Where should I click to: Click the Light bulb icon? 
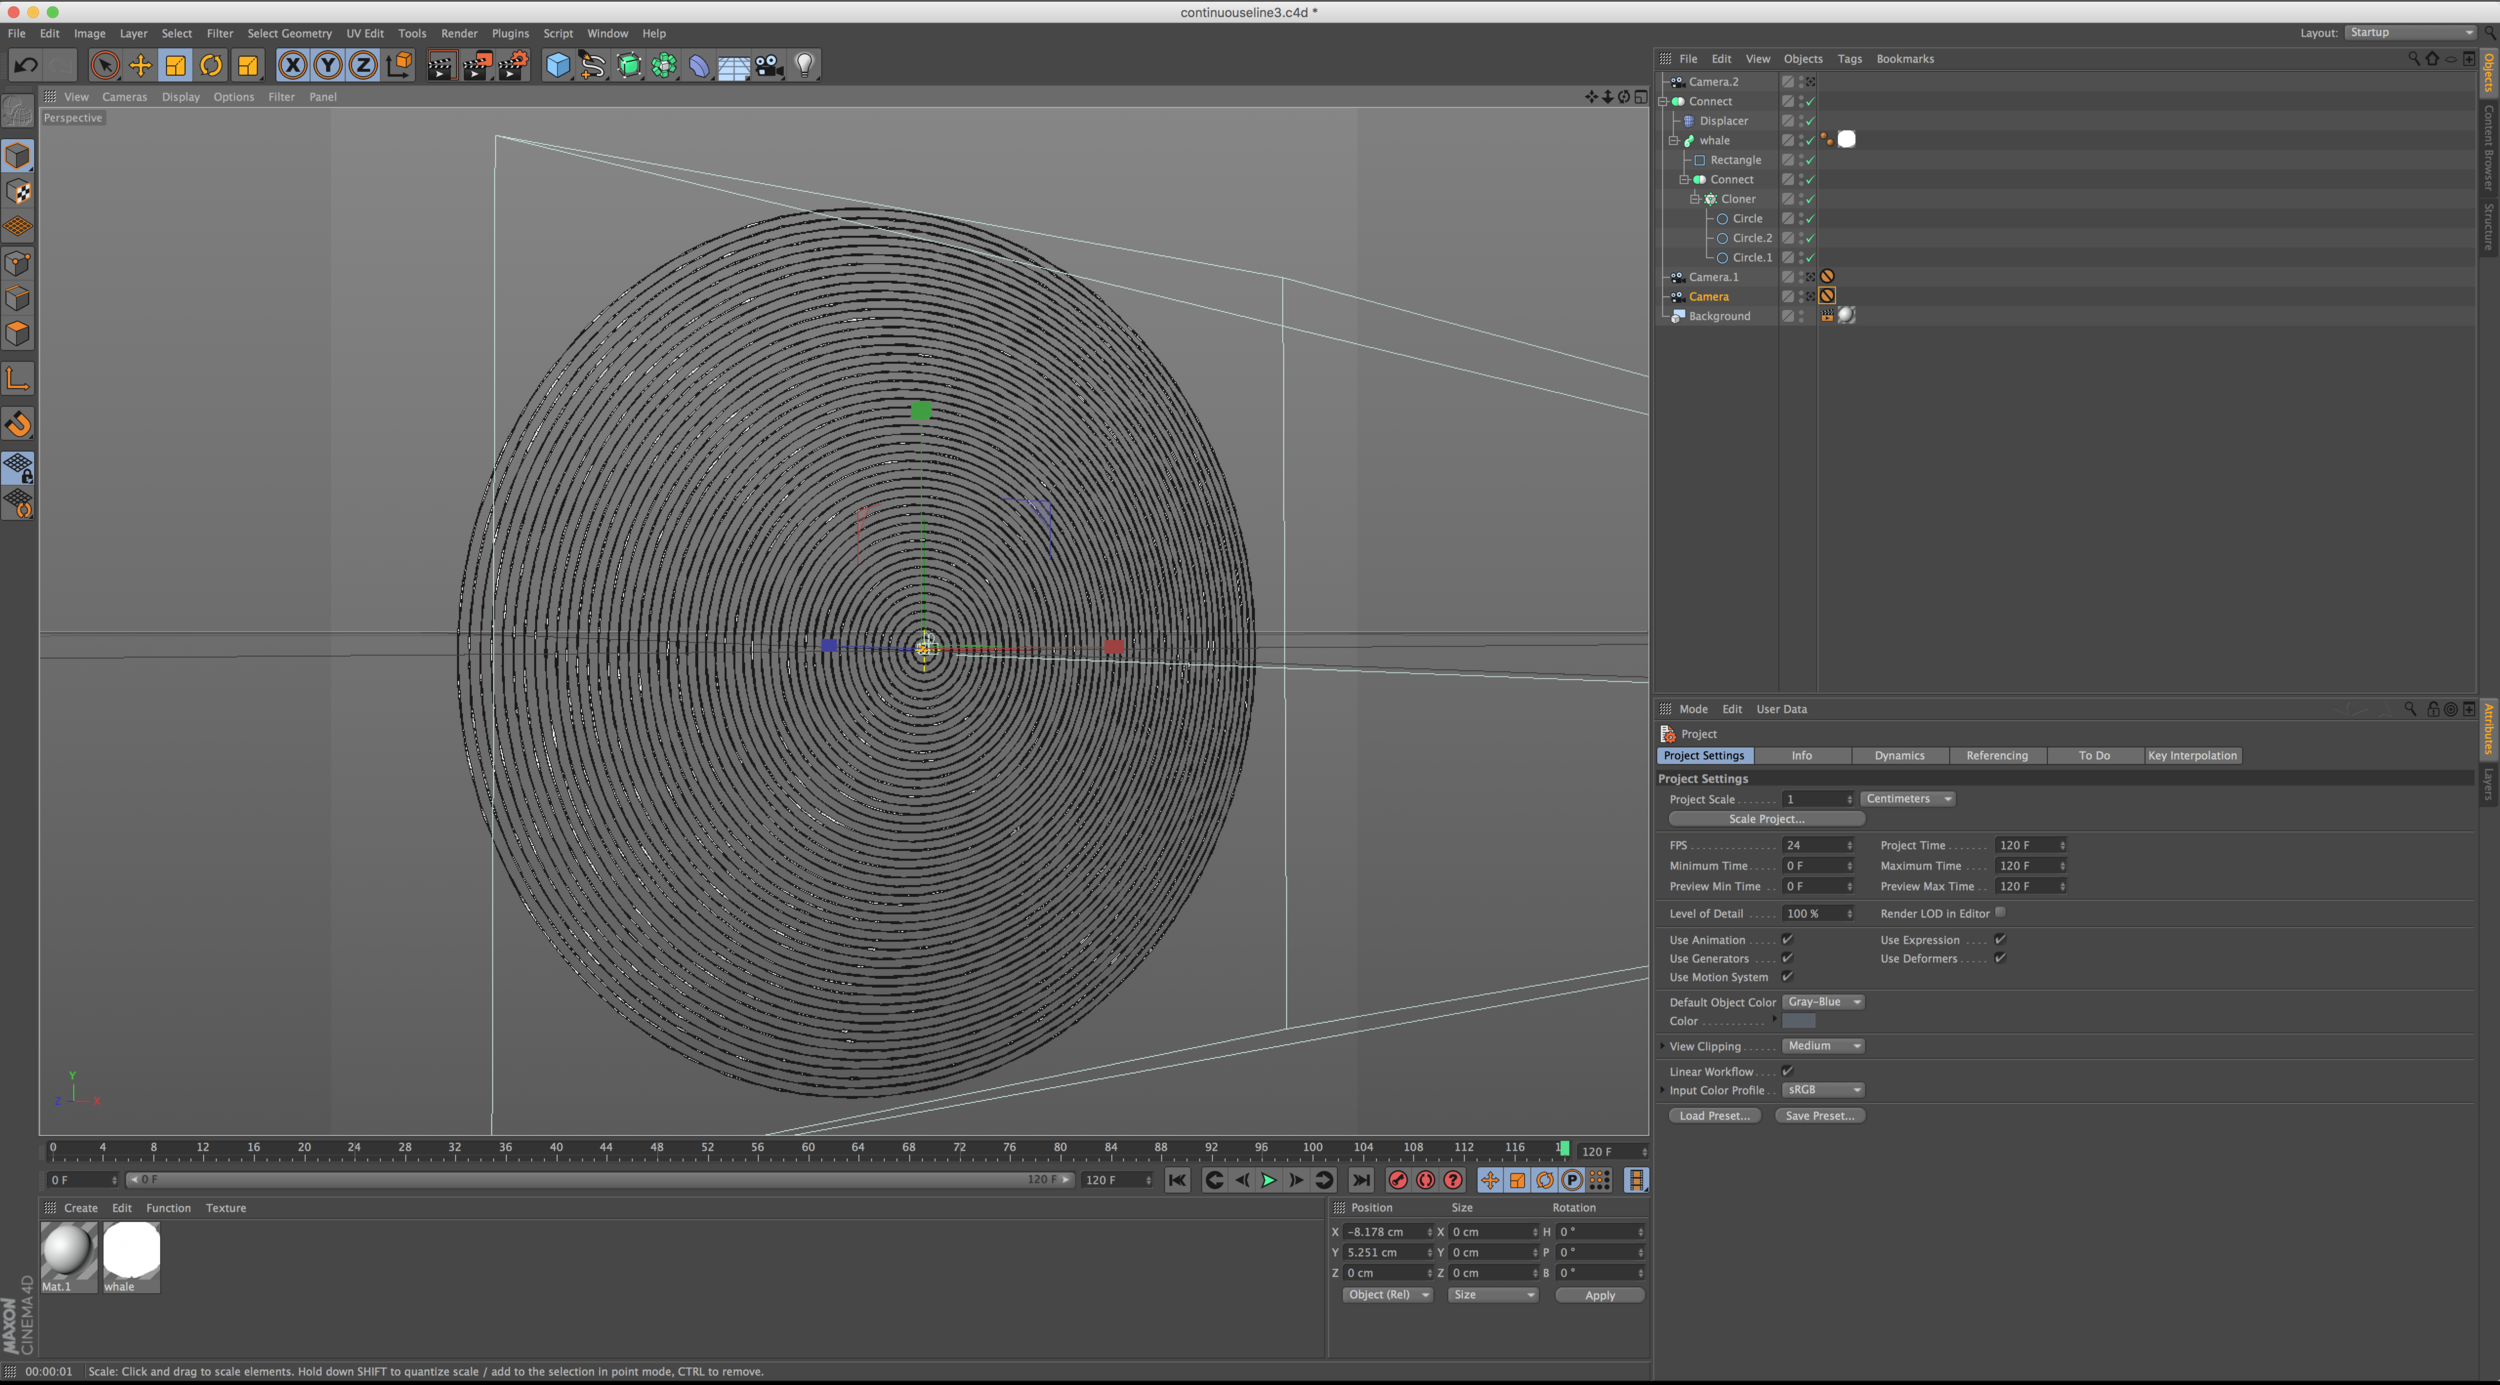[x=805, y=66]
